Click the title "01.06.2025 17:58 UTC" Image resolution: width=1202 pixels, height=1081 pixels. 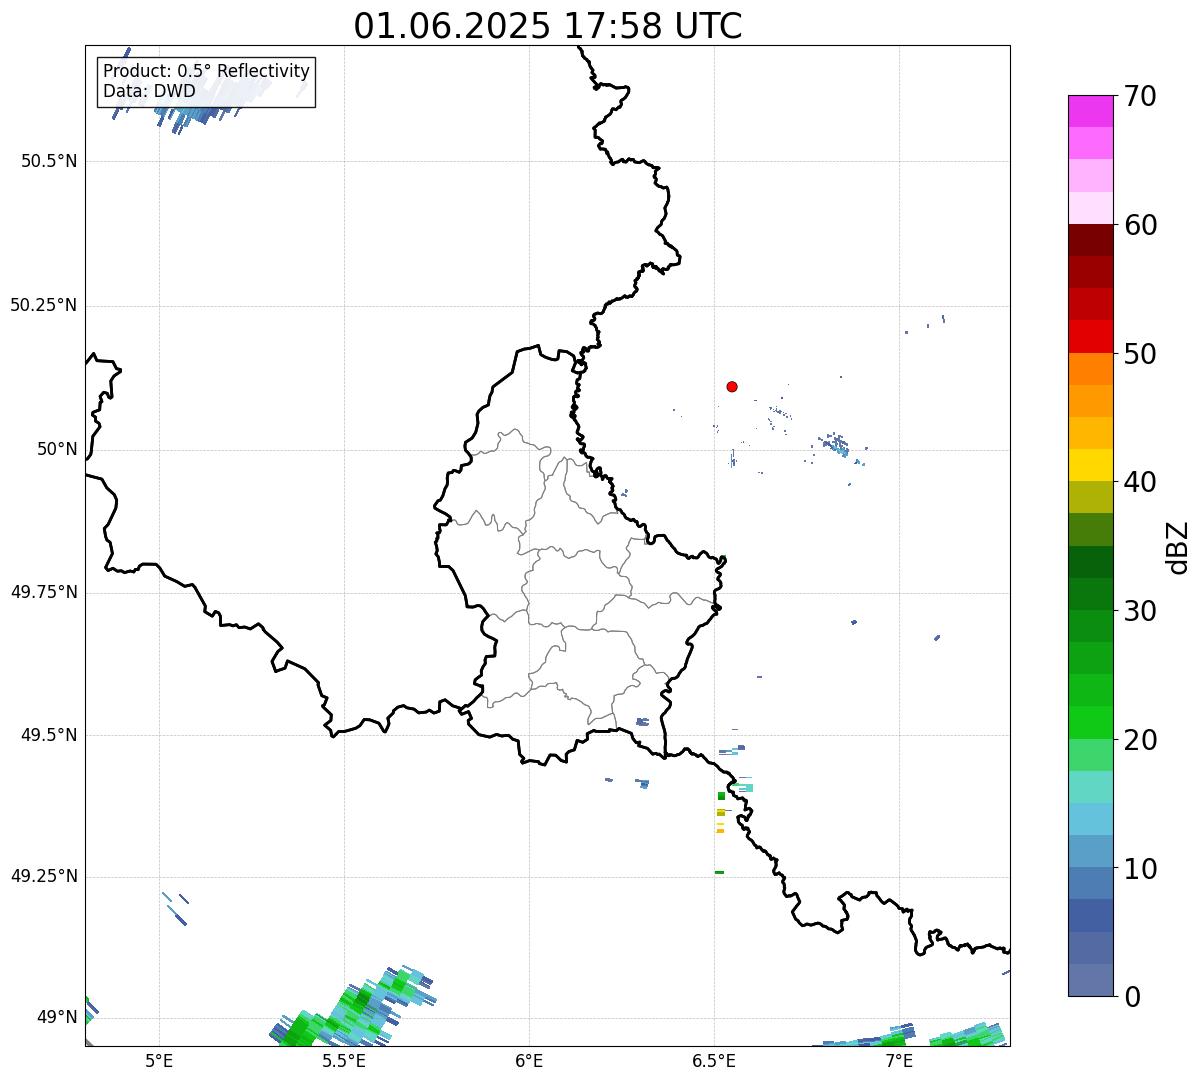tap(548, 25)
